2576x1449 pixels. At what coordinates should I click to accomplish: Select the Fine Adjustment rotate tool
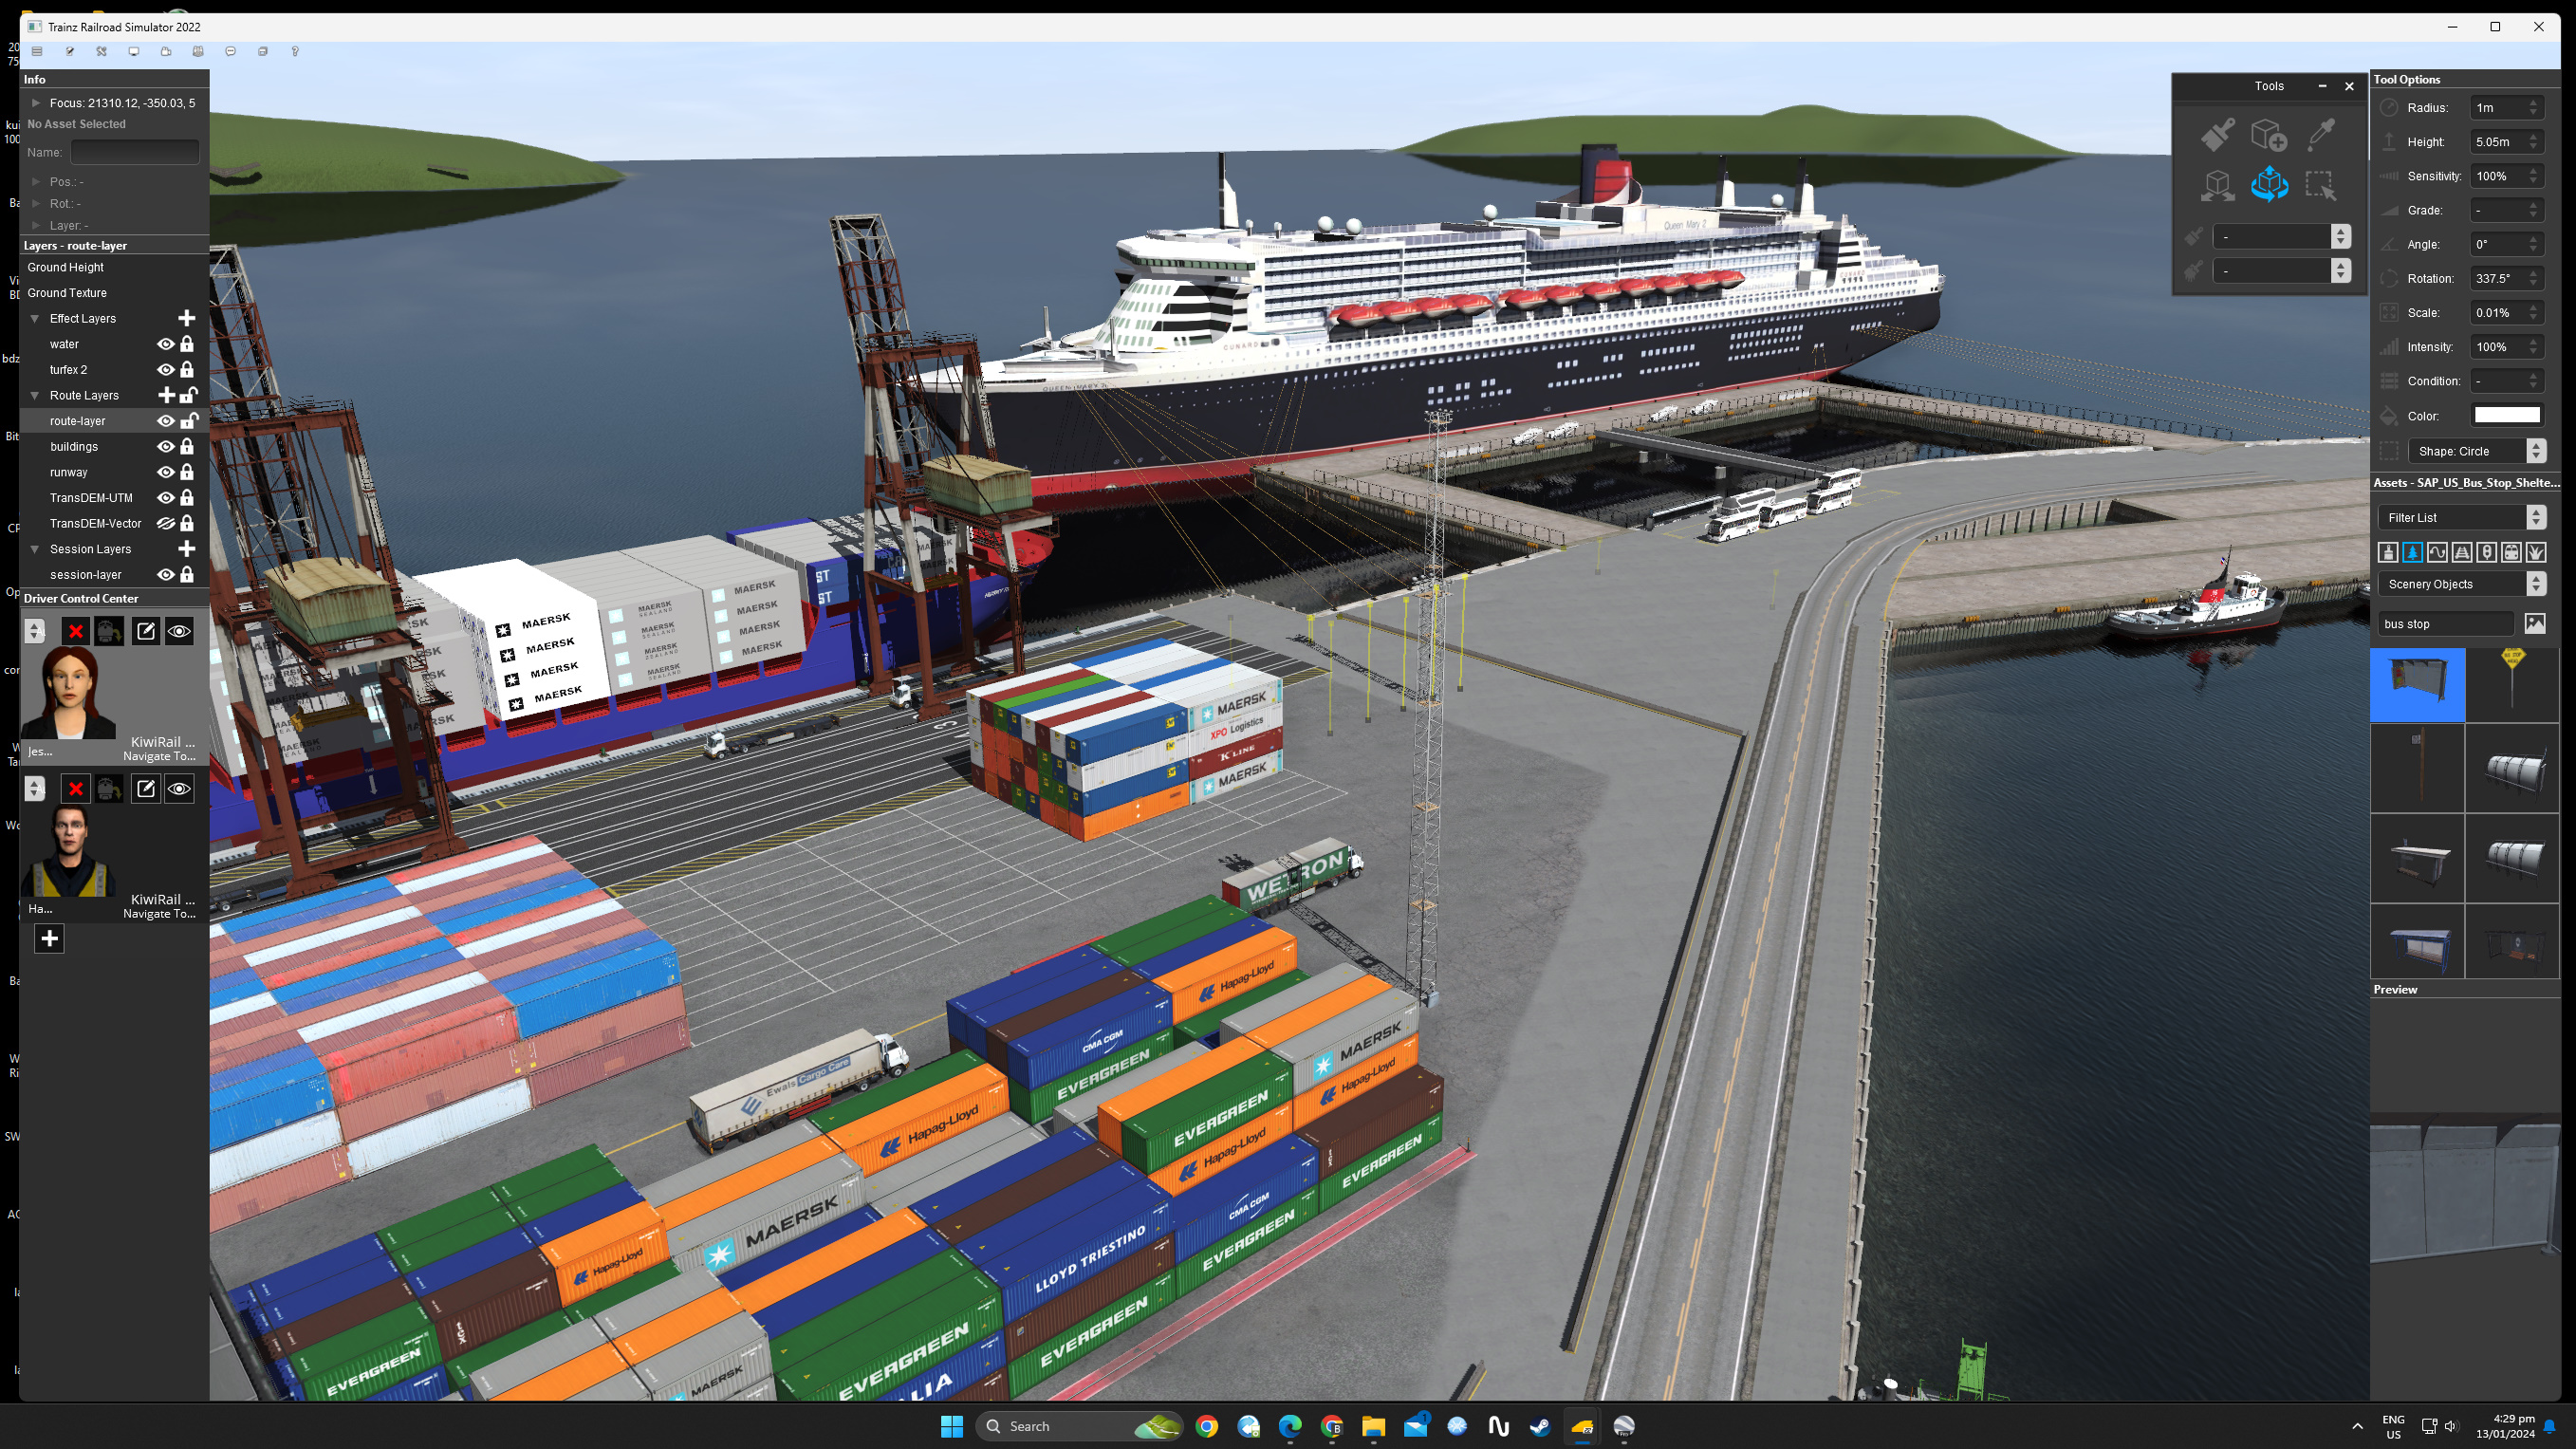tap(2268, 184)
